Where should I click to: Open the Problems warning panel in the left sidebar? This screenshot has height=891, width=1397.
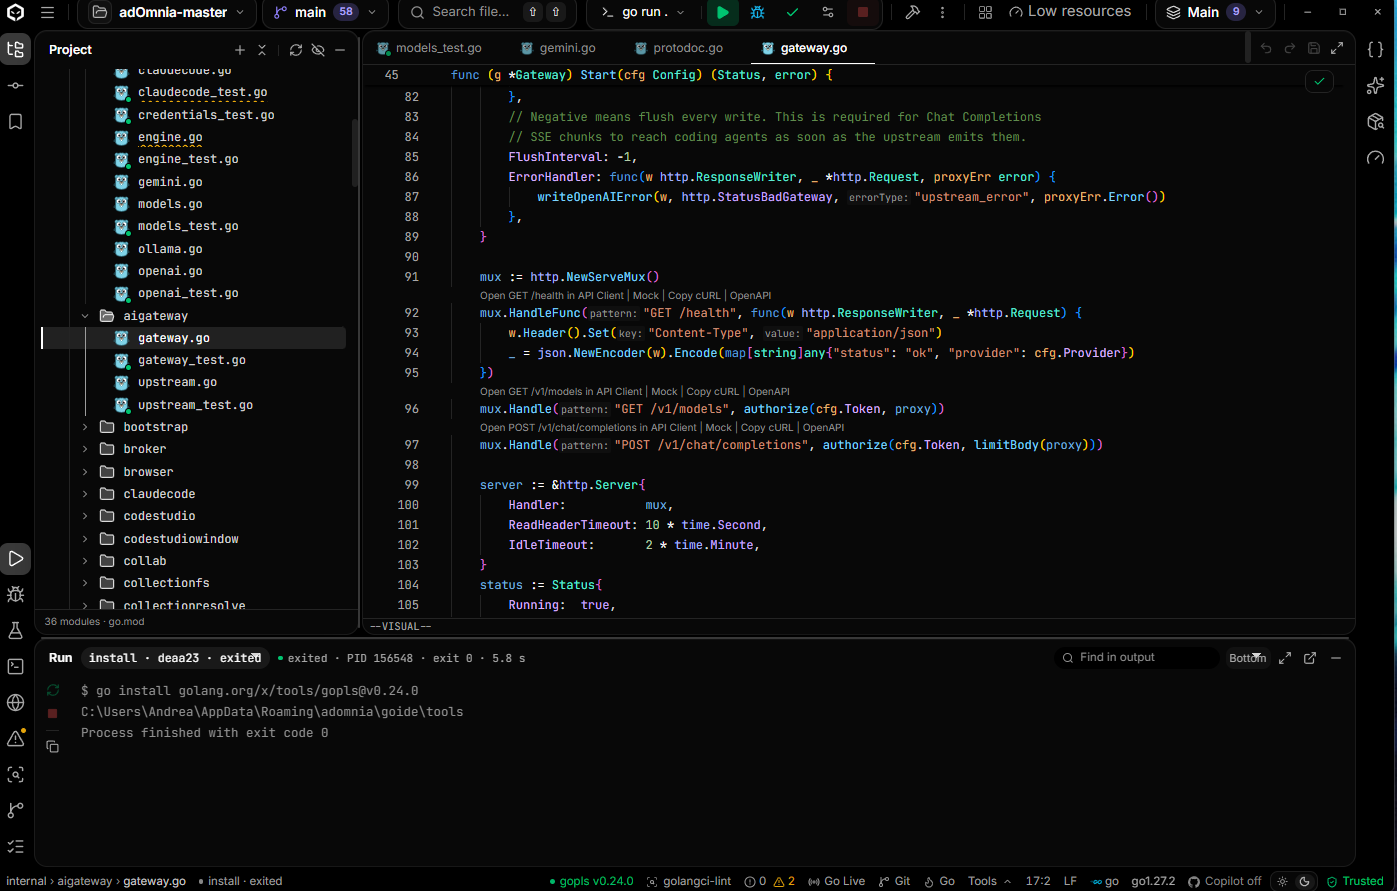15,738
